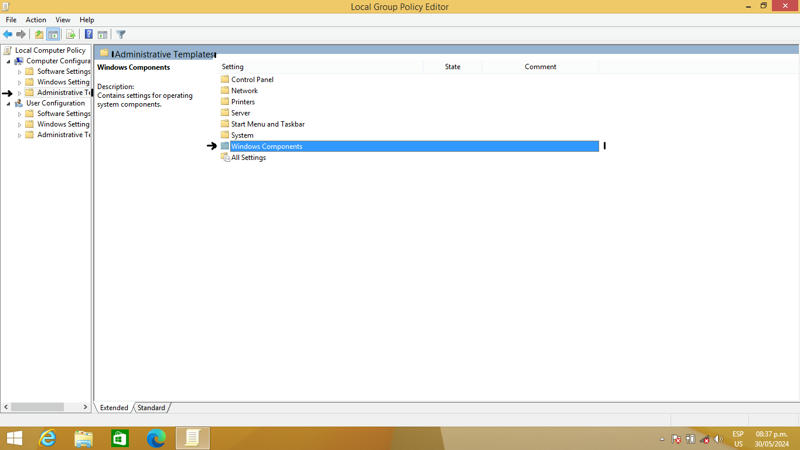Click the Control Panel folder icon
Screen dimensions: 800x450
[x=225, y=79]
